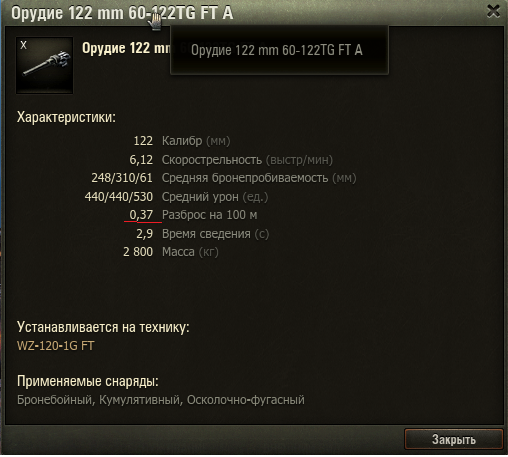Open the WZ-120-1G FT vehicle link

(x=56, y=346)
